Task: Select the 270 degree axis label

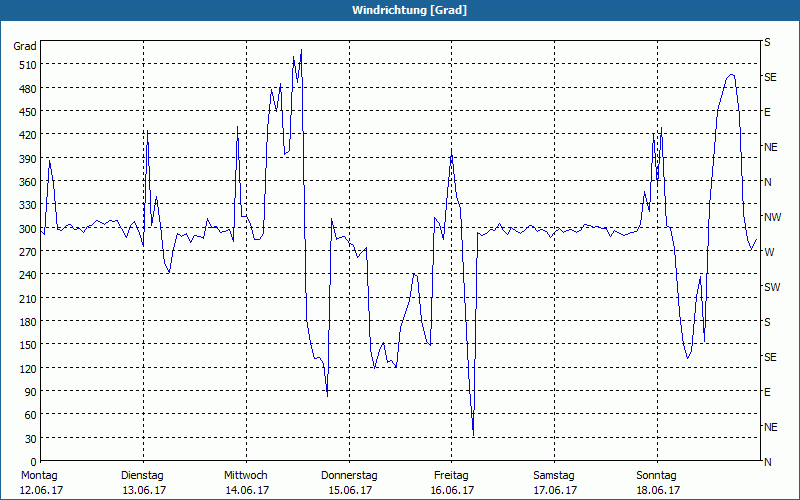Action: coord(28,252)
